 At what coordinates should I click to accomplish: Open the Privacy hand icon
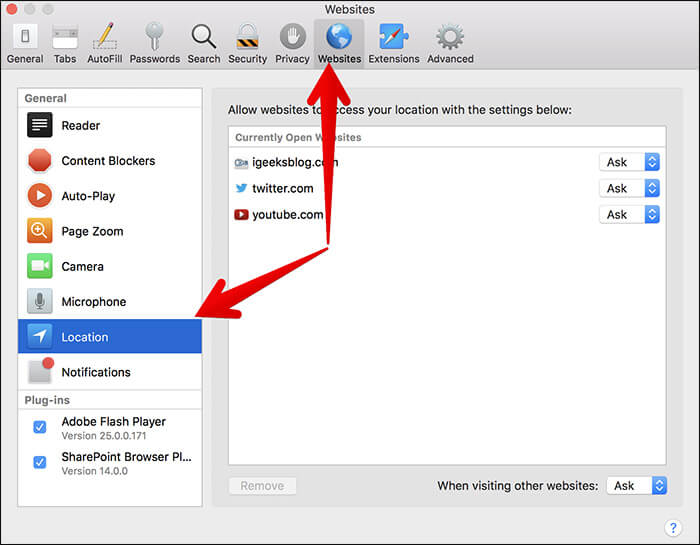pos(292,36)
